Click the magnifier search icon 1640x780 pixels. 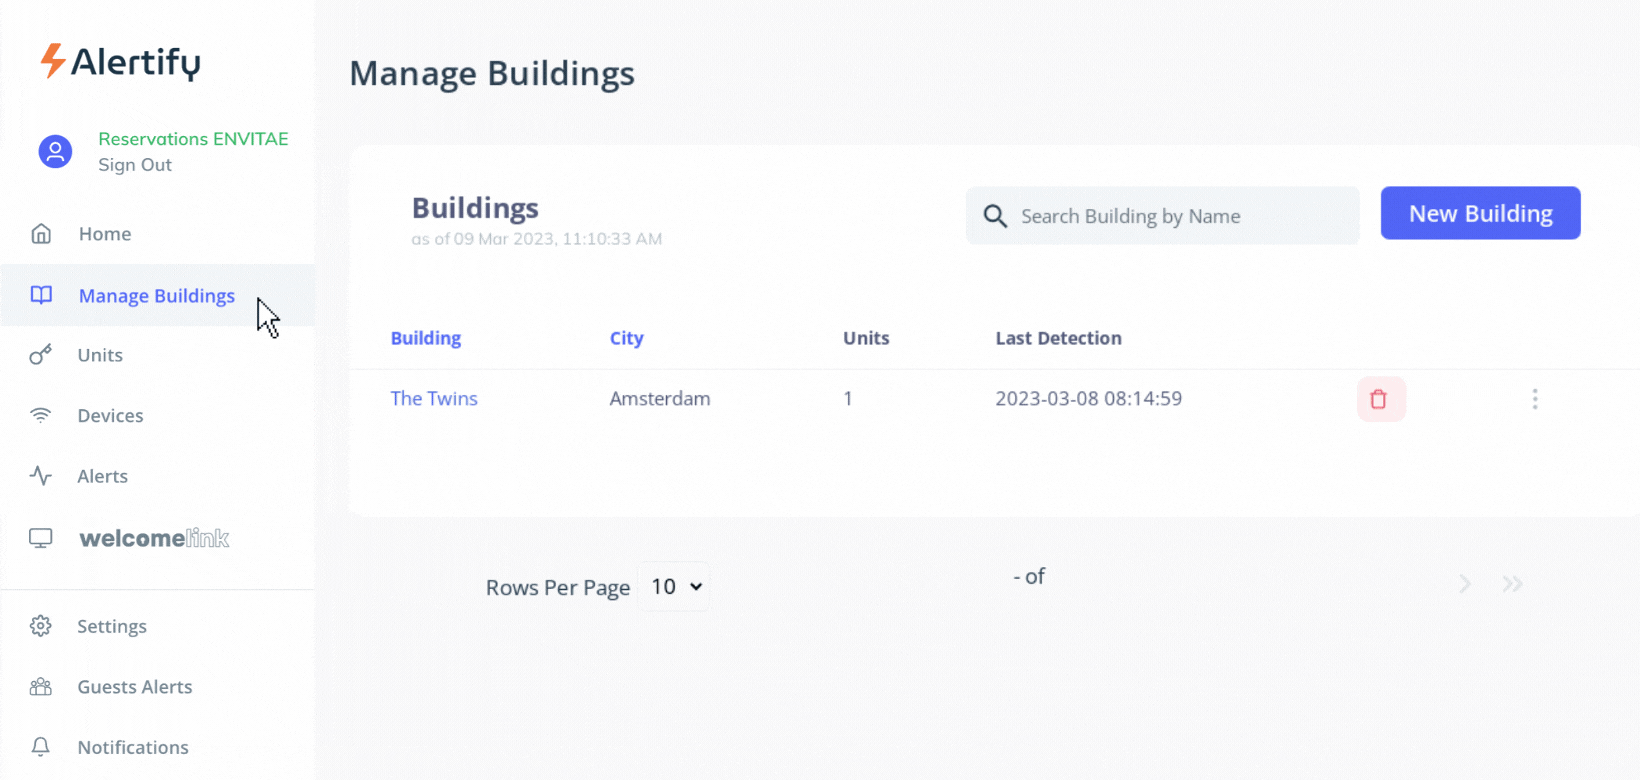click(x=994, y=216)
